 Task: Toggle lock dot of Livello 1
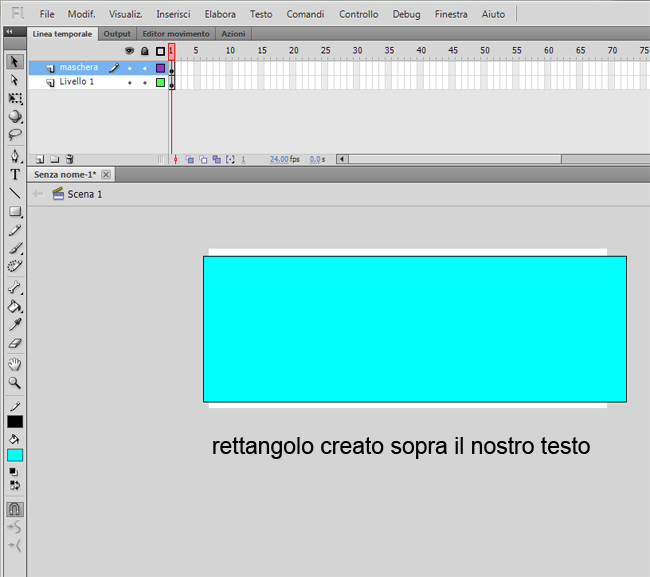coord(145,82)
